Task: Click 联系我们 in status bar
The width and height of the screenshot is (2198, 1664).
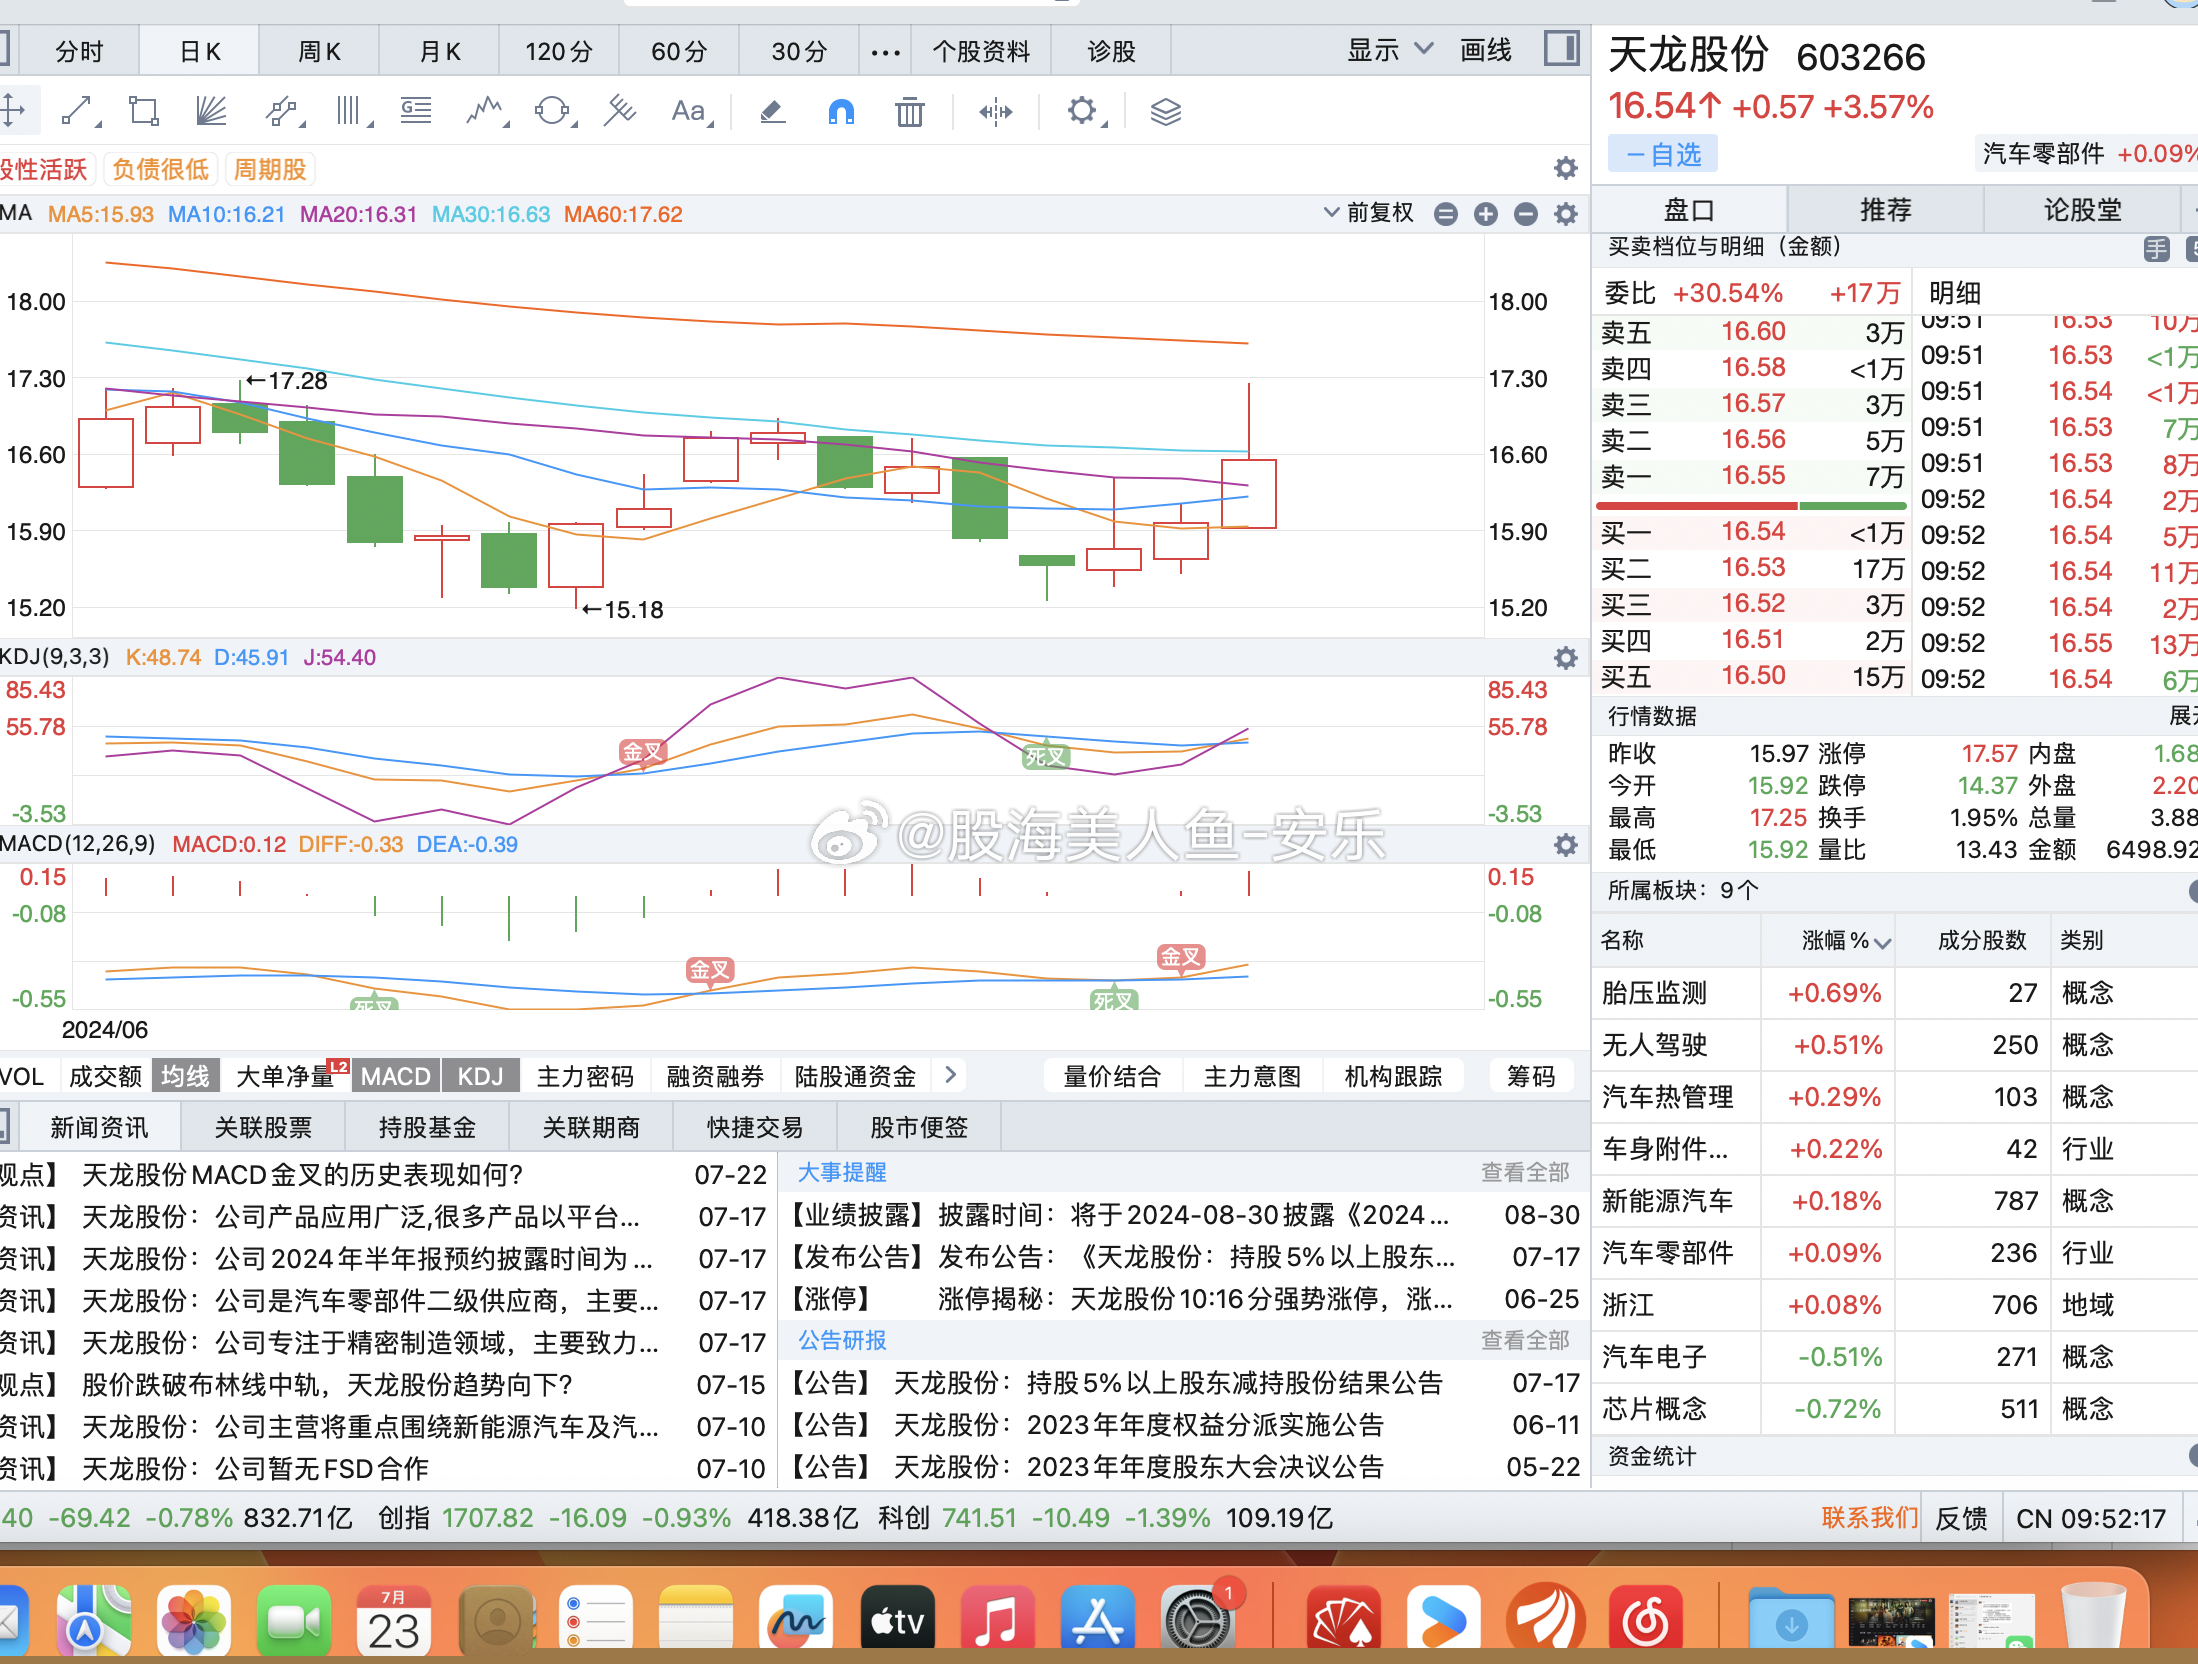Action: click(x=1869, y=1518)
